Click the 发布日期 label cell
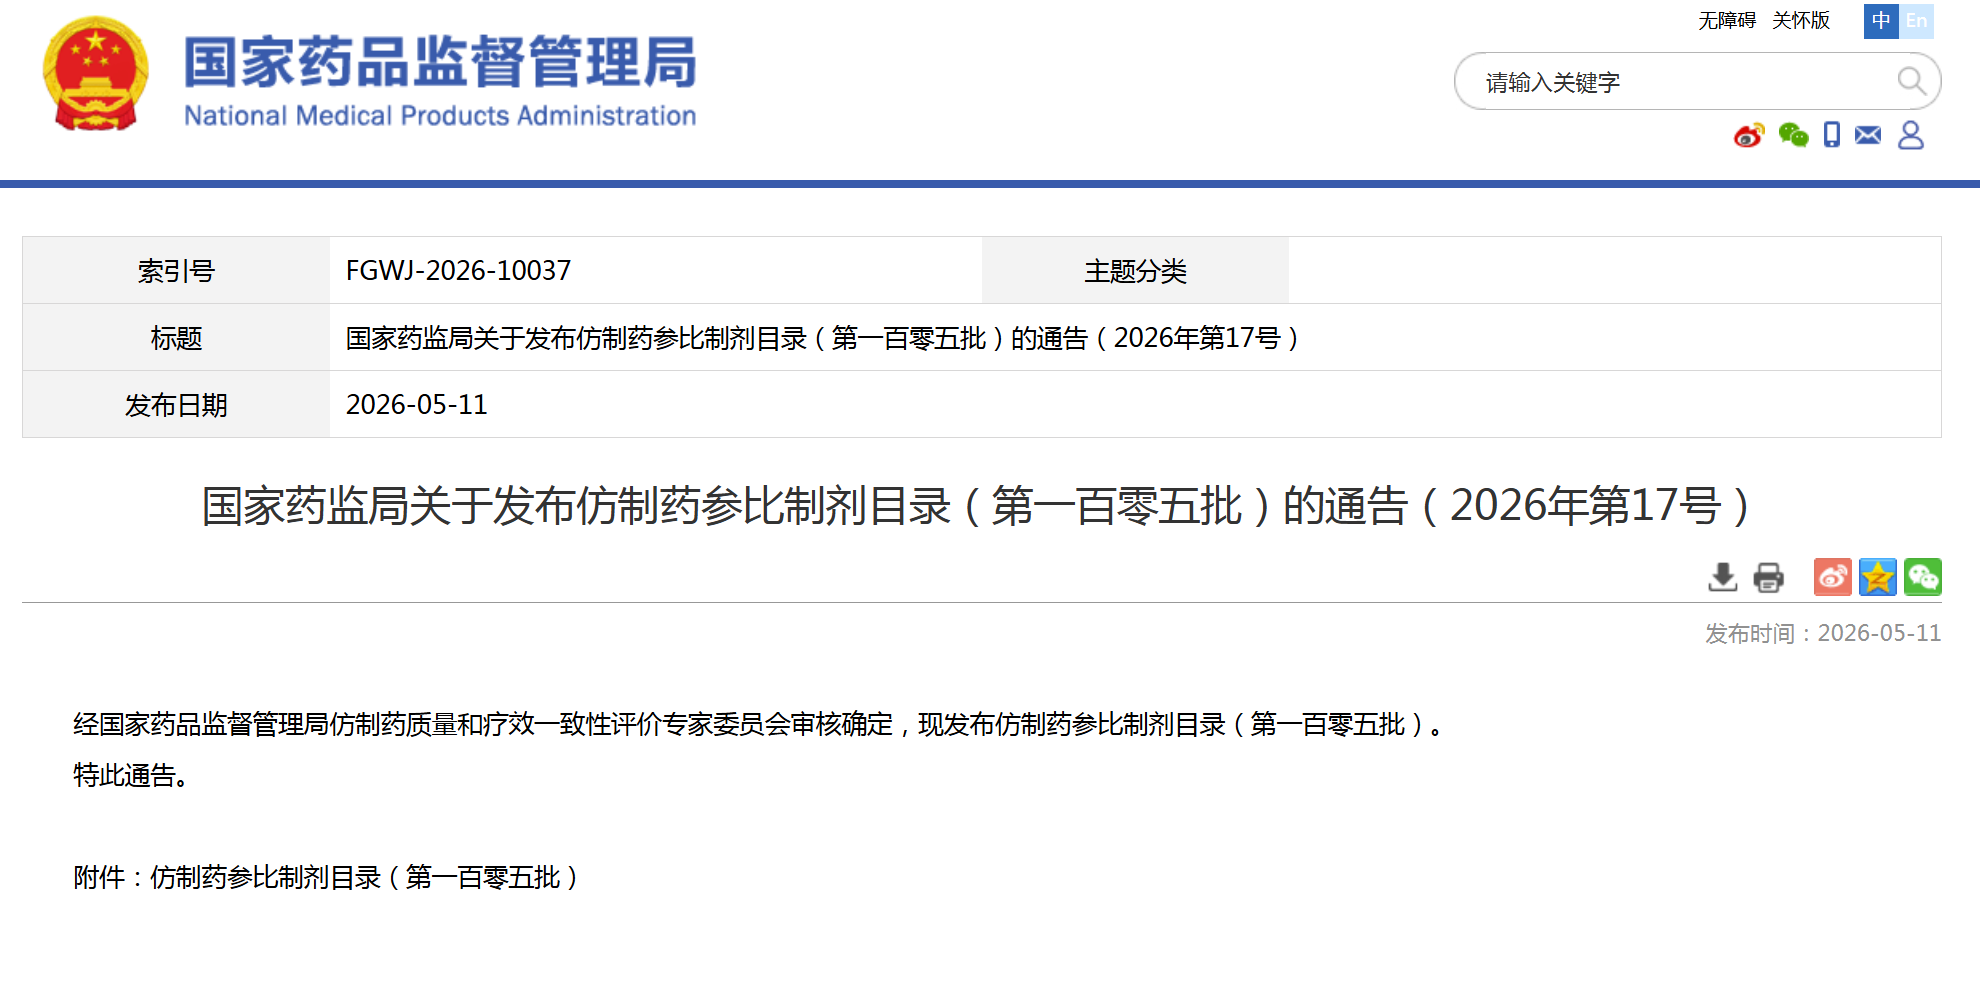This screenshot has height=986, width=1980. [x=176, y=405]
